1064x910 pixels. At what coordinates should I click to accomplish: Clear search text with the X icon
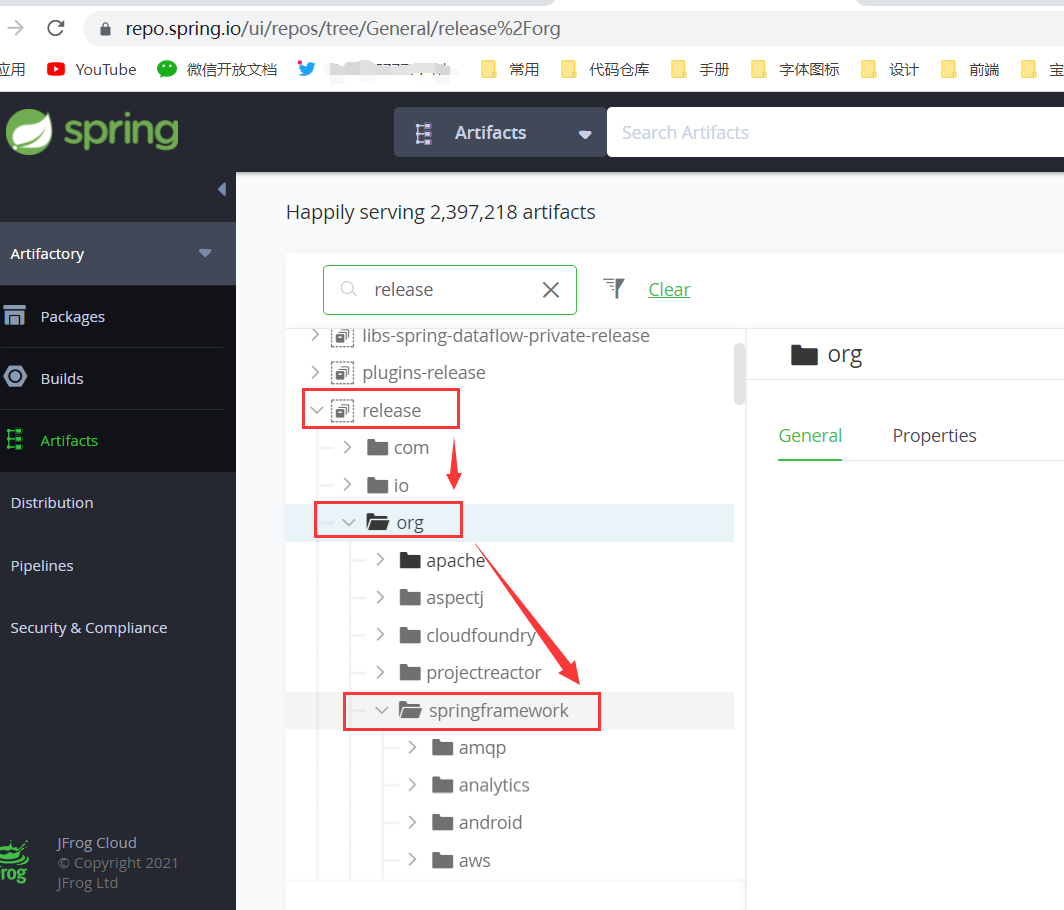[x=551, y=290]
